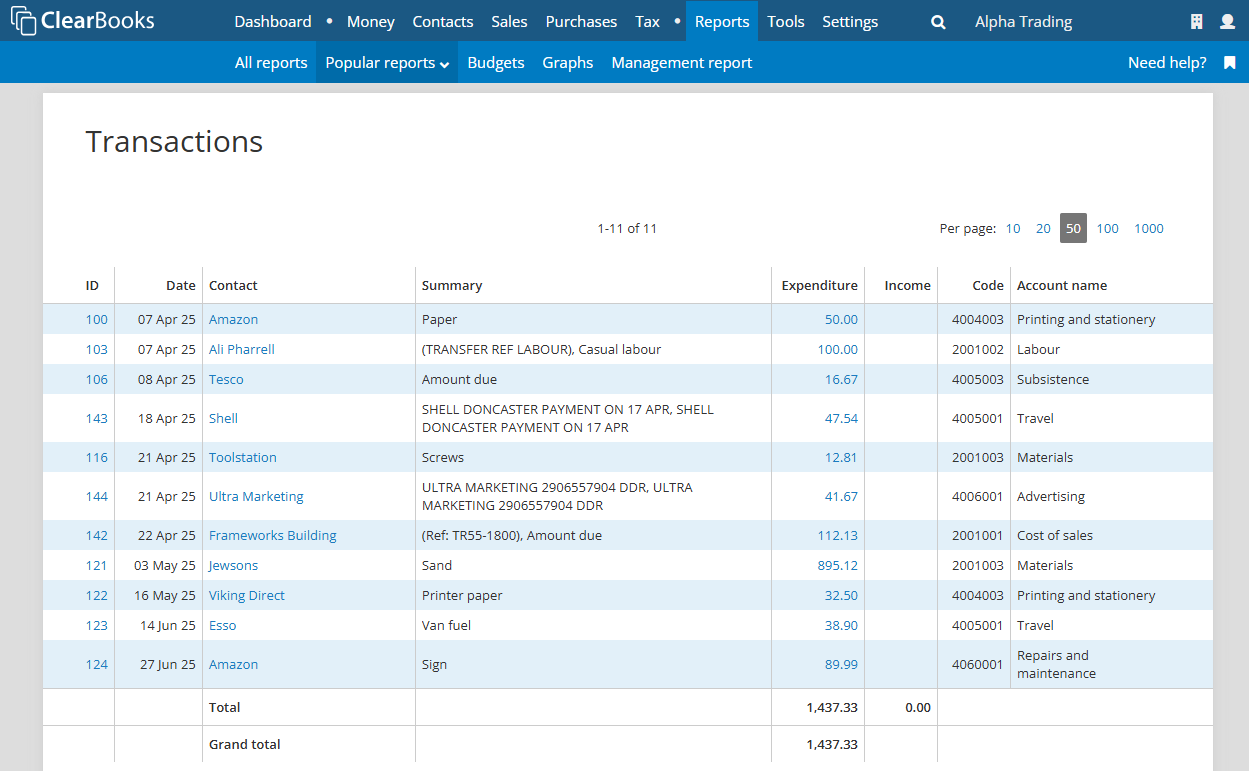Viewport: 1249px width, 771px height.
Task: Click the Need help? link
Action: [1167, 62]
